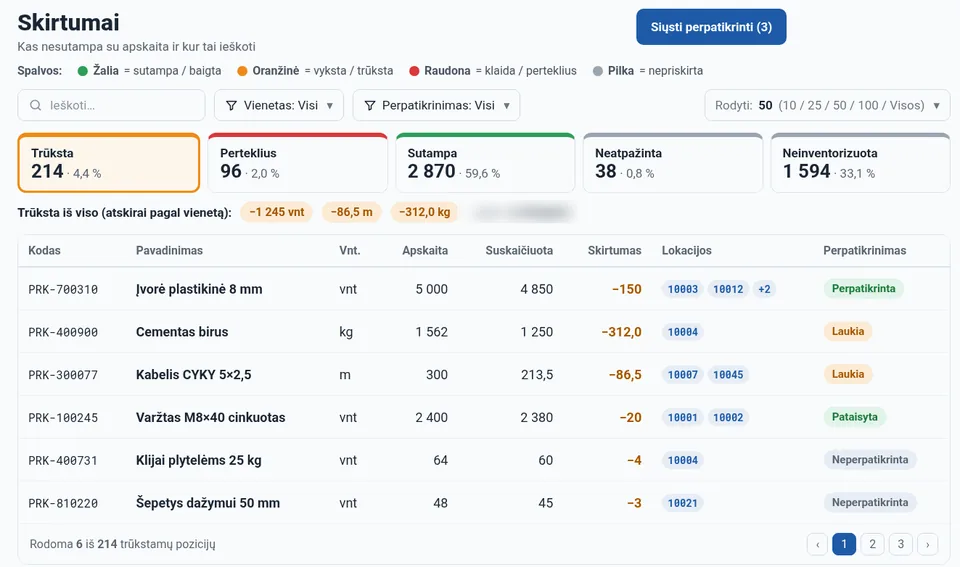Click Laukia badge on Kabelis CYKY row

pos(848,374)
